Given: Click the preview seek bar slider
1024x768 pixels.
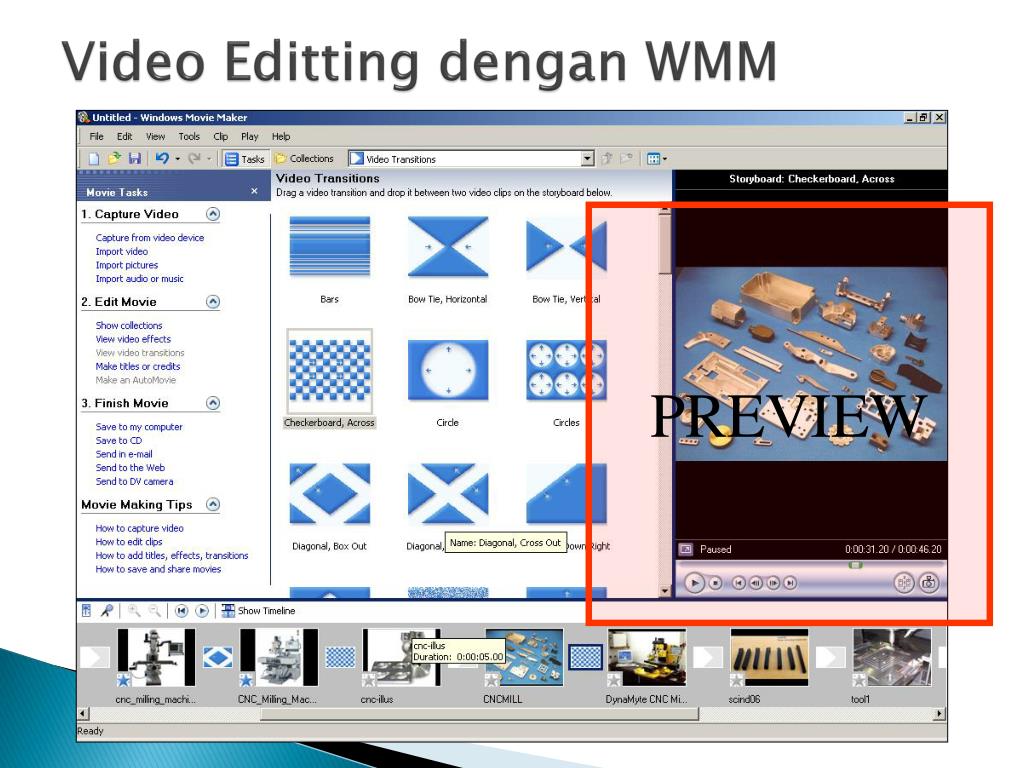Looking at the screenshot, I should [x=855, y=565].
